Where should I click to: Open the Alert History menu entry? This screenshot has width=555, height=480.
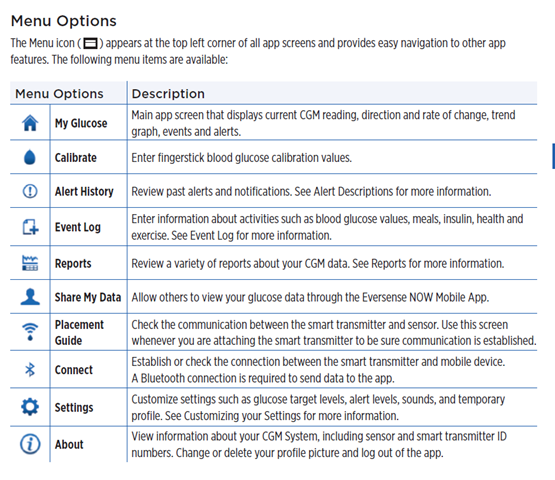[84, 192]
